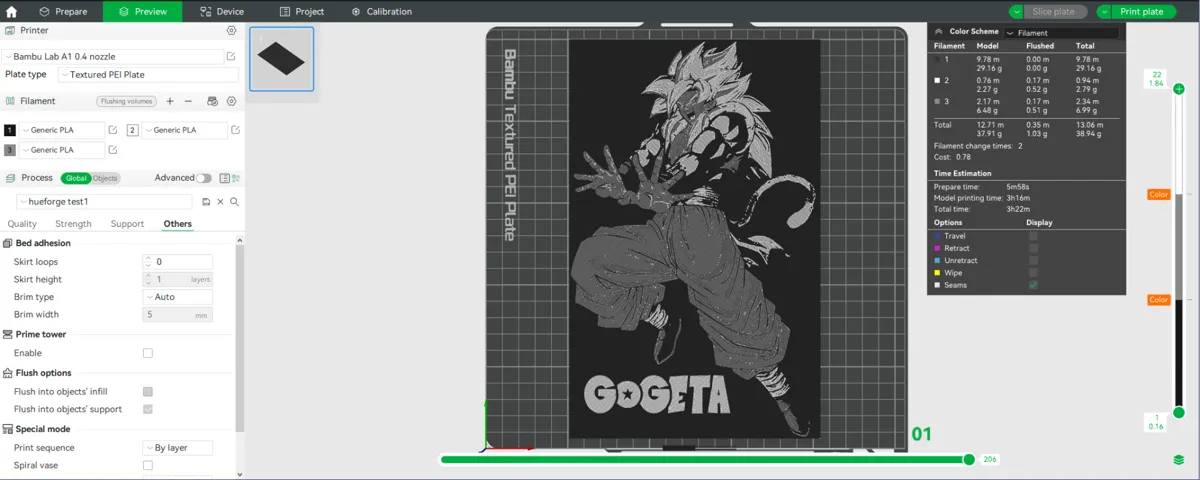1200x480 pixels.
Task: Open filament 3 Generic PLA dropdown
Action: [x=62, y=150]
